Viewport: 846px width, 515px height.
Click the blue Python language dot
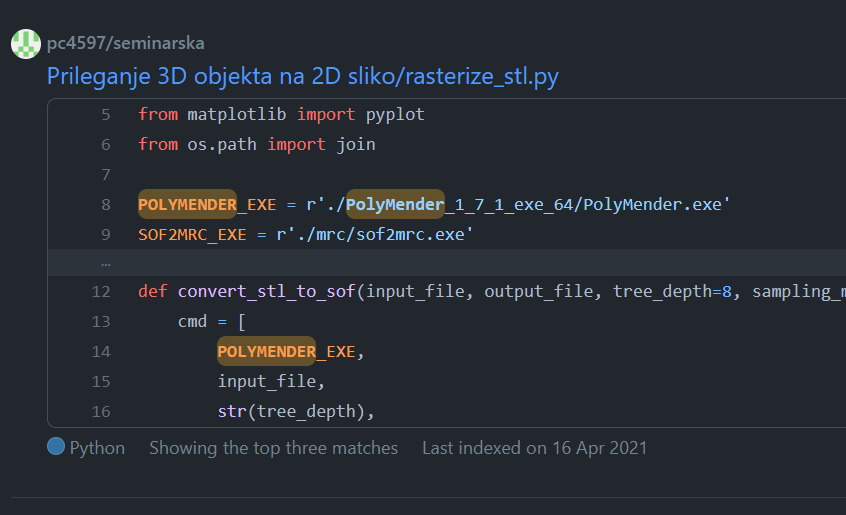click(56, 447)
